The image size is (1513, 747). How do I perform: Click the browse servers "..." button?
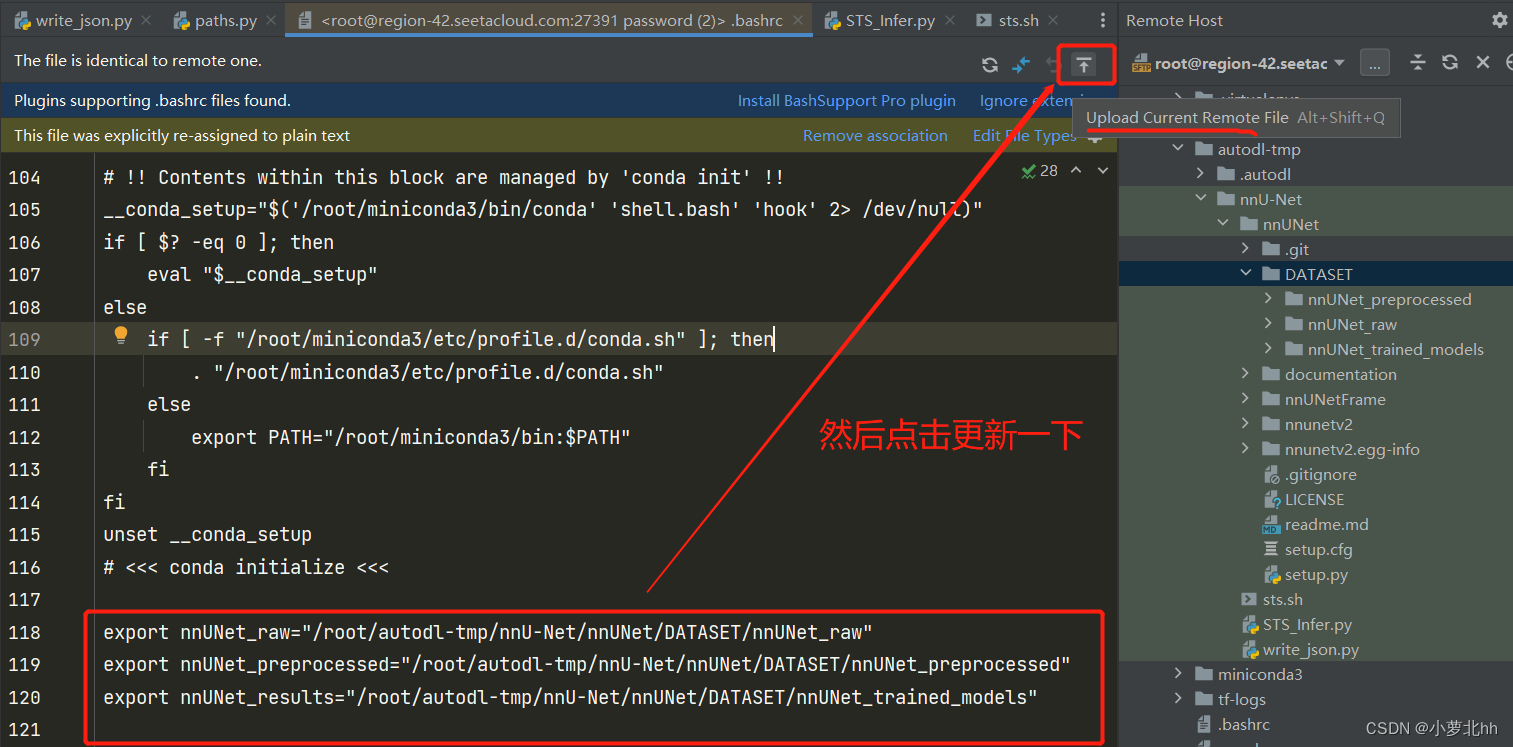1374,63
